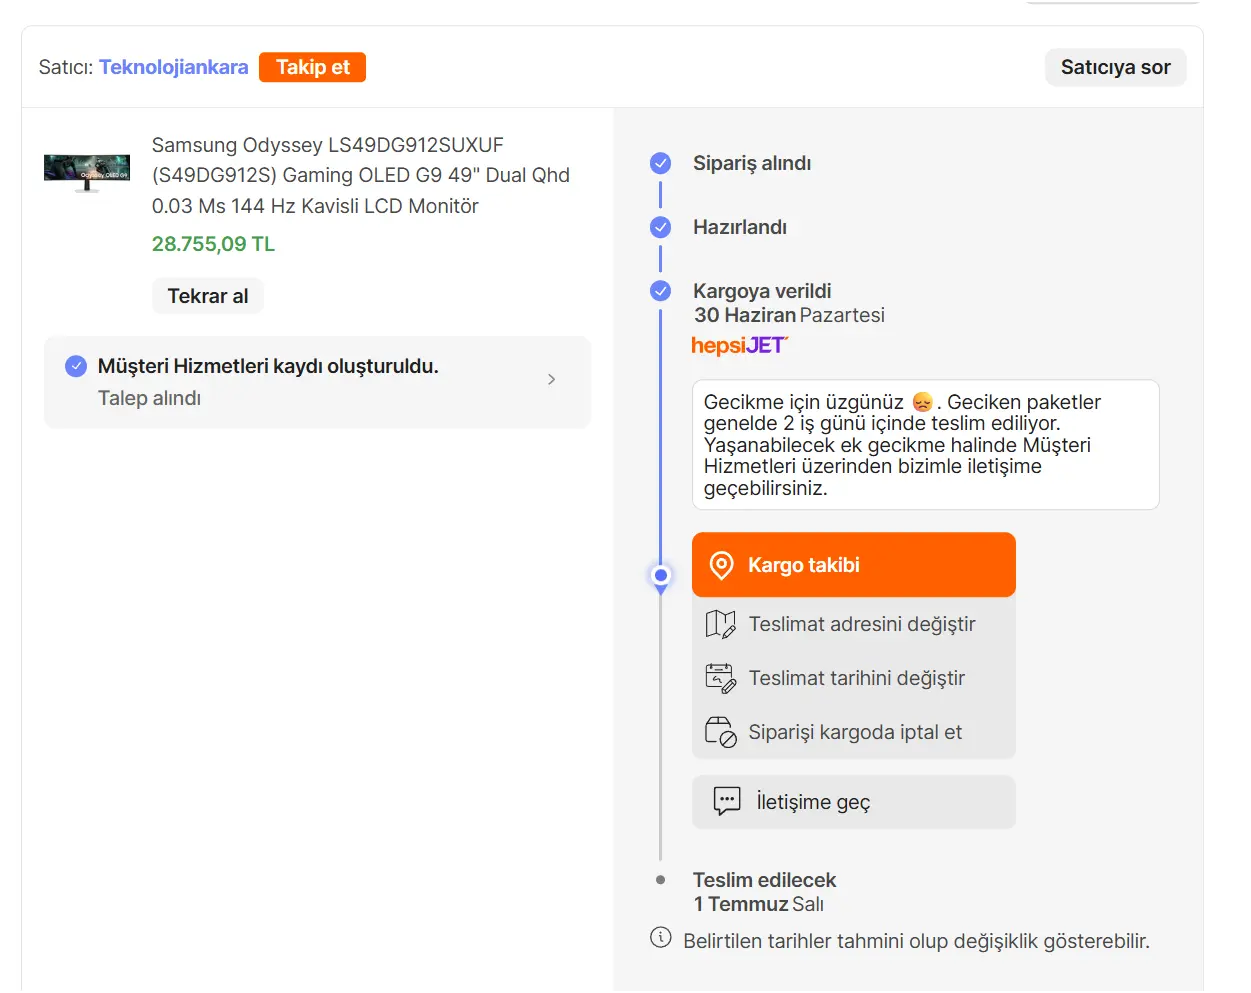Select the Hazırlandı step checkmark
This screenshot has height=993, width=1251.
661,227
